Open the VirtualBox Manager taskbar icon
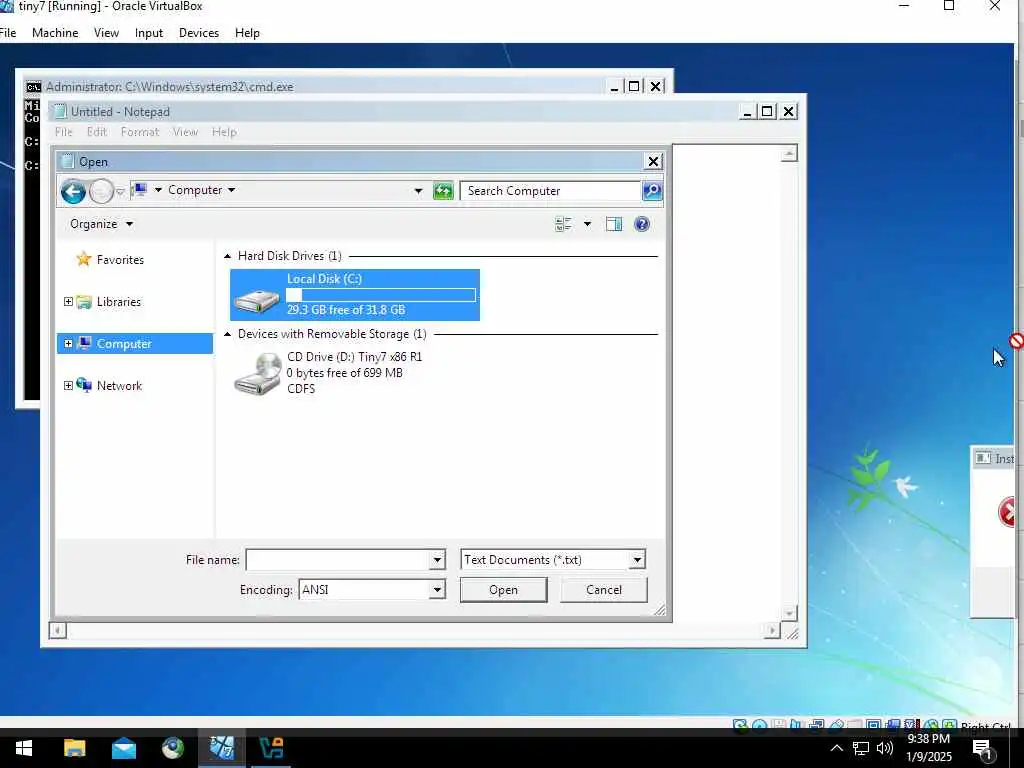 point(271,748)
